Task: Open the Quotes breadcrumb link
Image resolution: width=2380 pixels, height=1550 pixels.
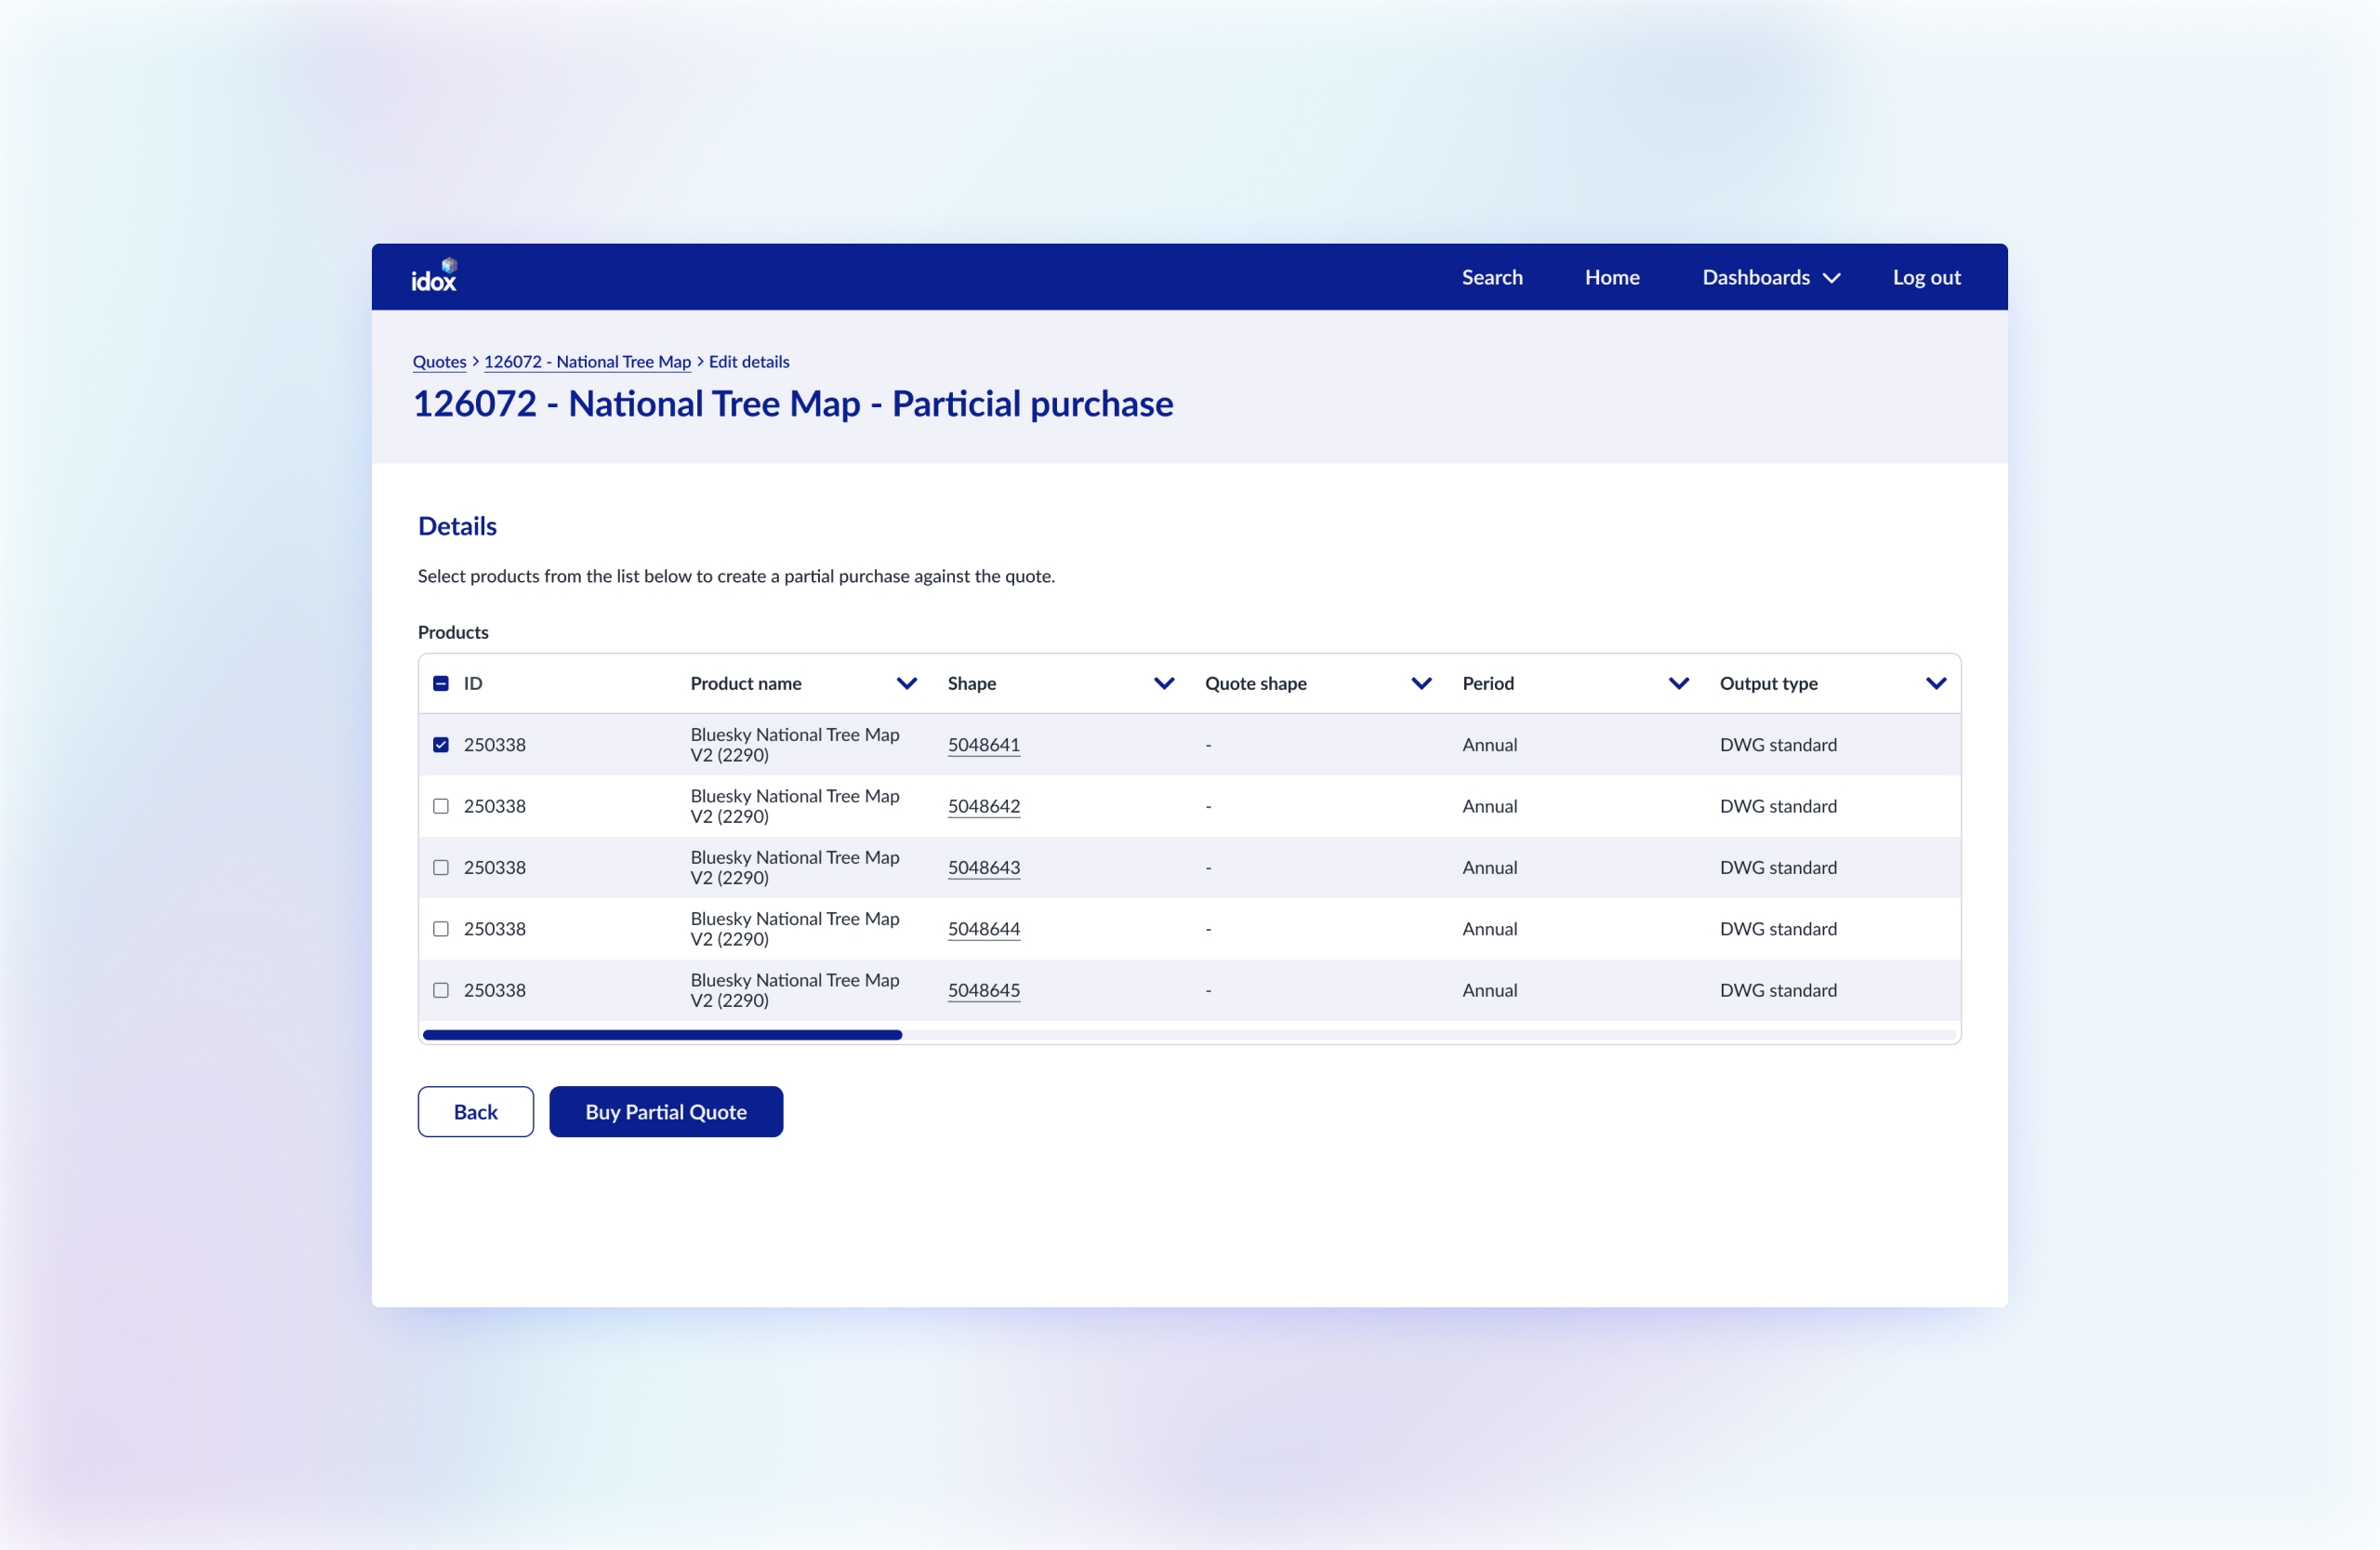Action: coord(439,361)
